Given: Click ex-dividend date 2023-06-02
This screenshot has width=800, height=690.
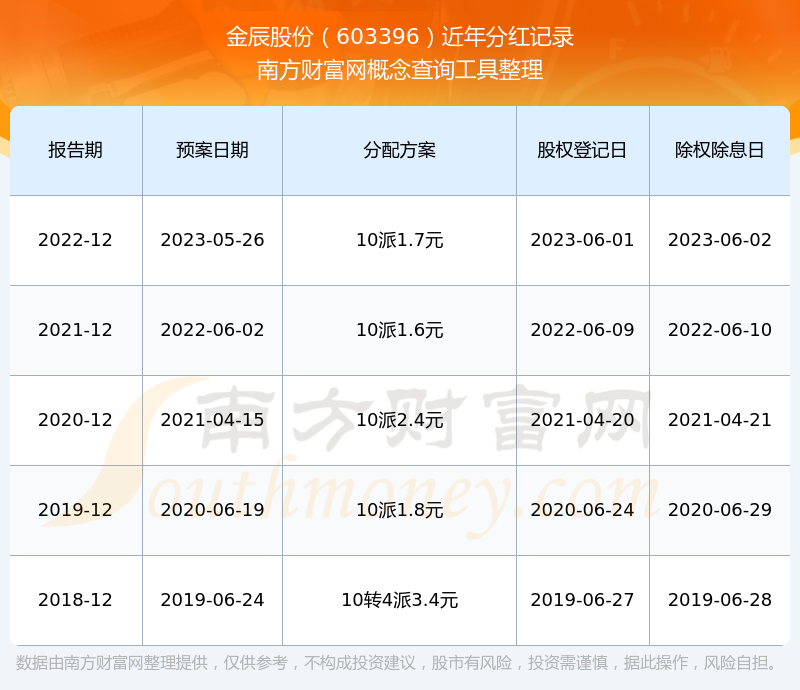Looking at the screenshot, I should [x=719, y=240].
